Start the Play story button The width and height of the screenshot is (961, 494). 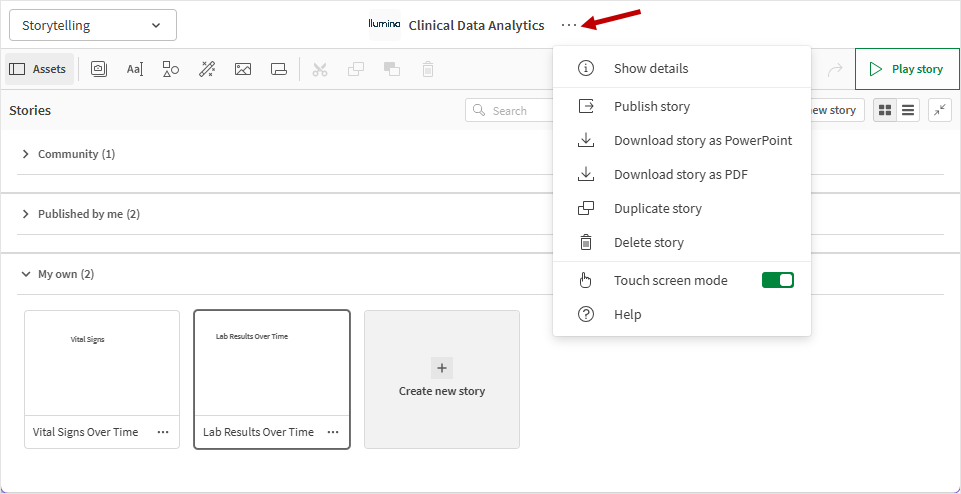(x=908, y=69)
